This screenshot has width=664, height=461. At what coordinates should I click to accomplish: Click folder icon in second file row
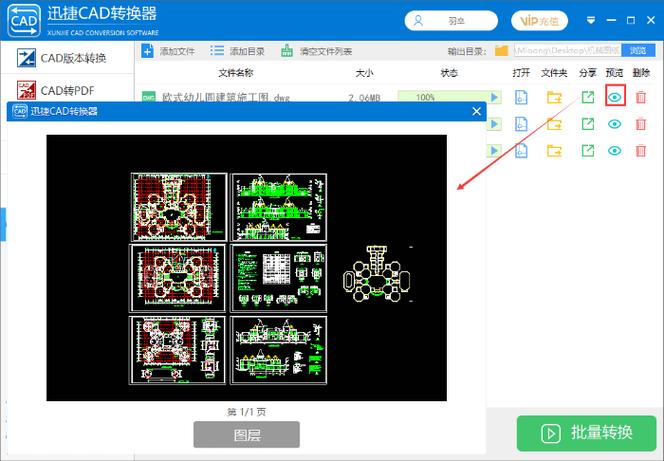tap(554, 124)
